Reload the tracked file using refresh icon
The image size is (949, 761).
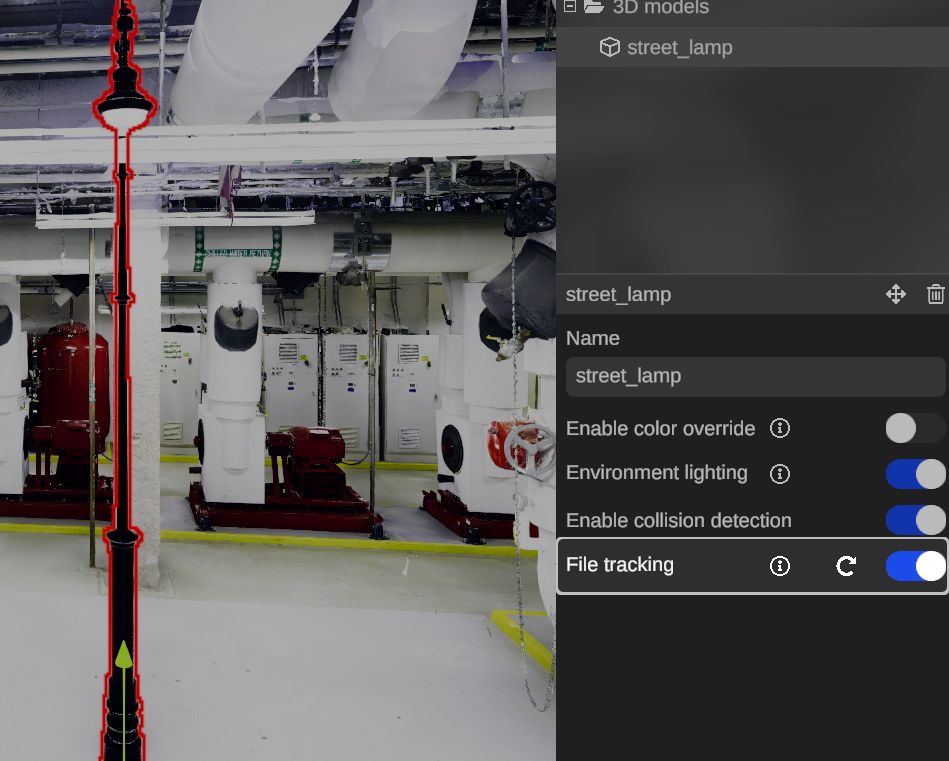pos(846,566)
